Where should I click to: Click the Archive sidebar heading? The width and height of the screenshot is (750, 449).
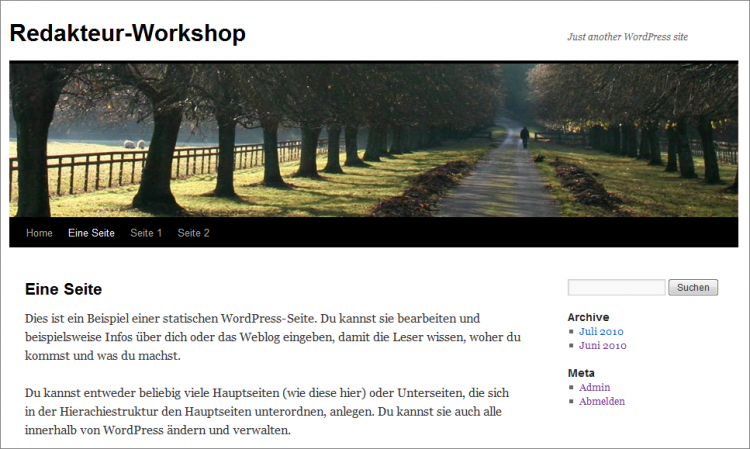point(588,317)
